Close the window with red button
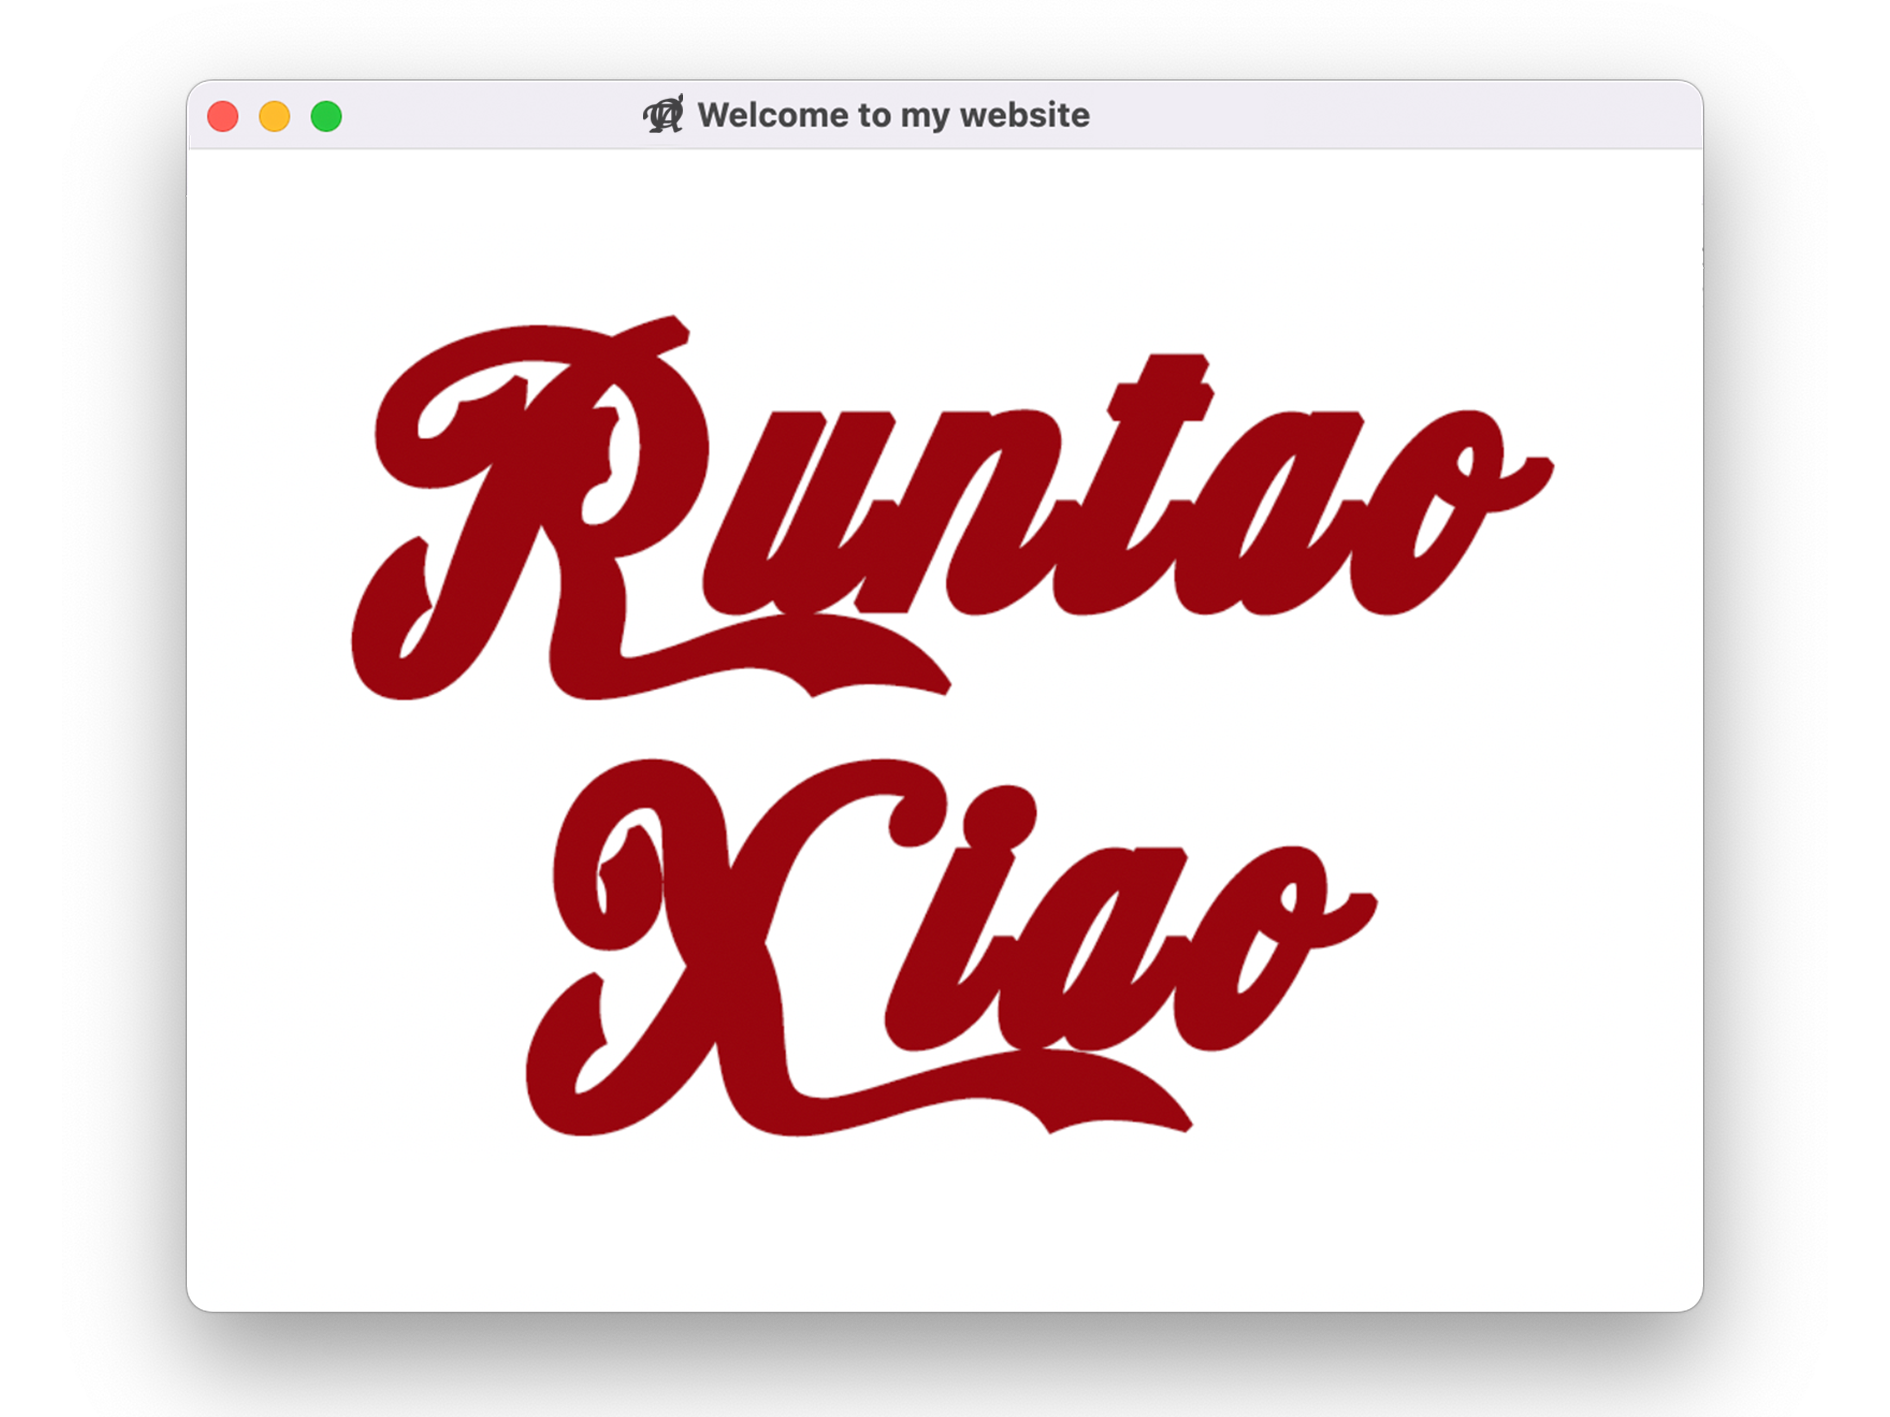The height and width of the screenshot is (1417, 1890). pos(223,116)
